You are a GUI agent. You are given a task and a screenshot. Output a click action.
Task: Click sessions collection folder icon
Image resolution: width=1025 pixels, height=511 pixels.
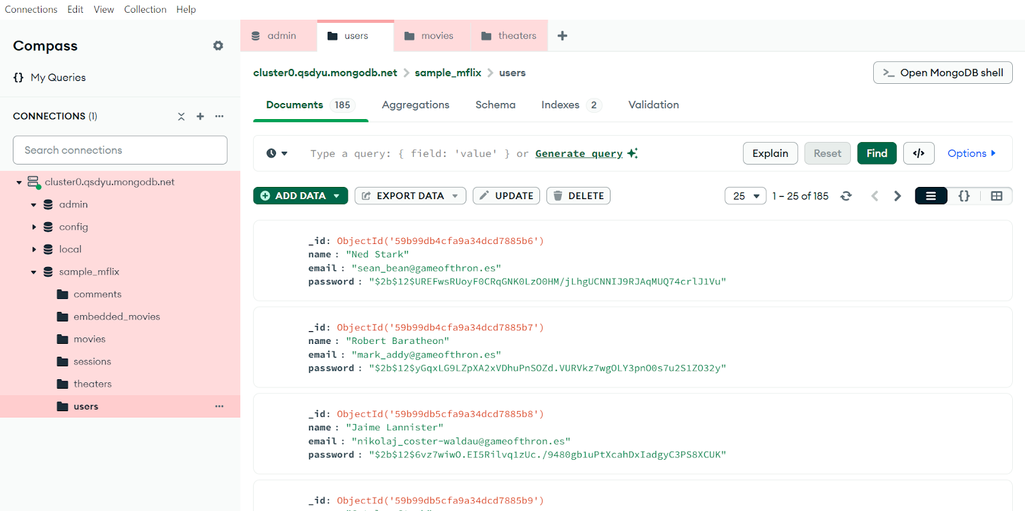pyautogui.click(x=62, y=361)
